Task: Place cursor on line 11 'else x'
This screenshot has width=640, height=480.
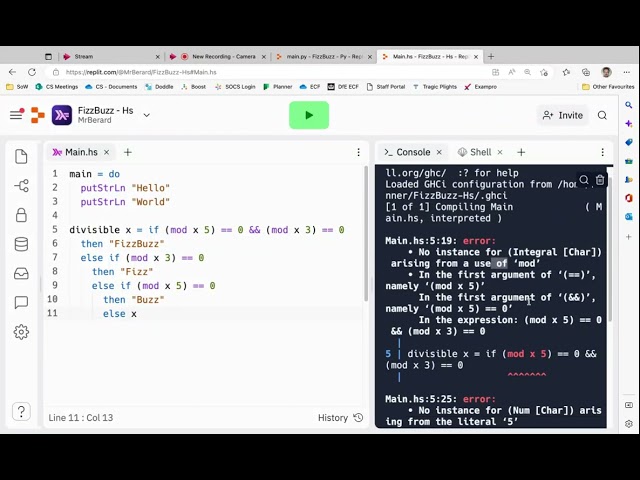Action: click(120, 314)
